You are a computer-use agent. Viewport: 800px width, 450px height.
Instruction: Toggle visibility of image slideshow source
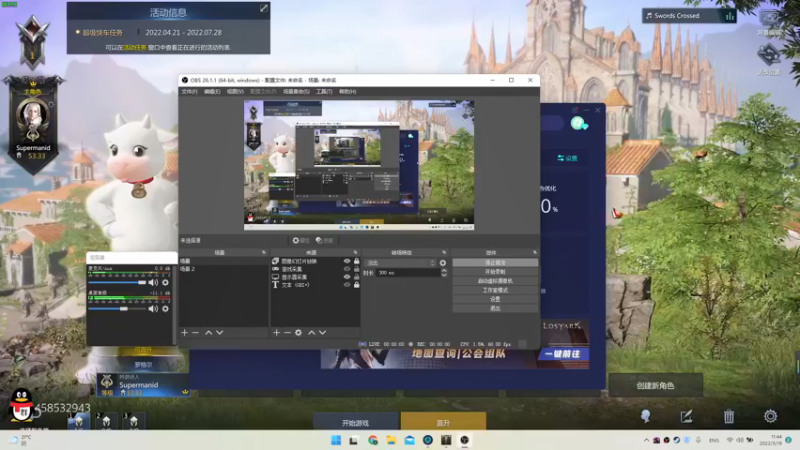pos(347,261)
